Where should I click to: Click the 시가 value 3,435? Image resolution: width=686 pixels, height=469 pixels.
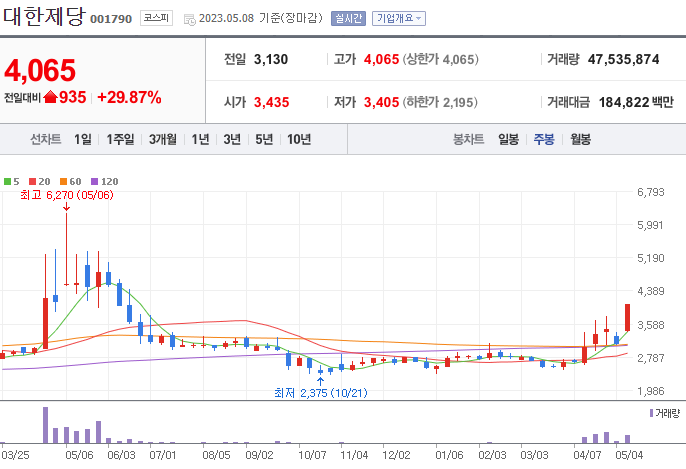click(x=271, y=102)
